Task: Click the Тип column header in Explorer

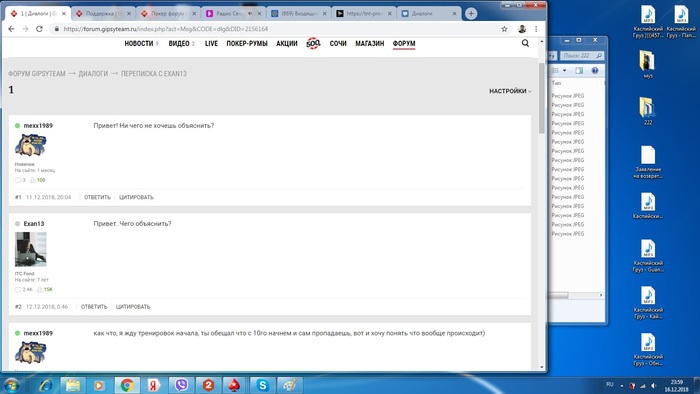Action: pyautogui.click(x=556, y=83)
